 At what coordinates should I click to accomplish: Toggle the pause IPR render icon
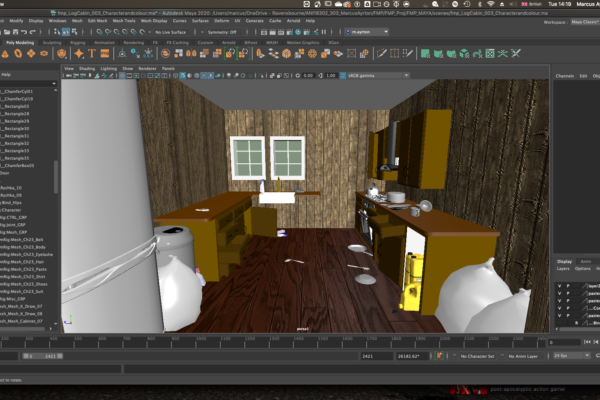pos(324,32)
